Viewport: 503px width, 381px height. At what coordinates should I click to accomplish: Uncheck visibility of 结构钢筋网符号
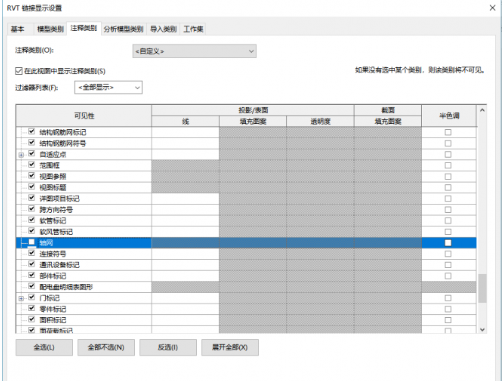(x=32, y=143)
